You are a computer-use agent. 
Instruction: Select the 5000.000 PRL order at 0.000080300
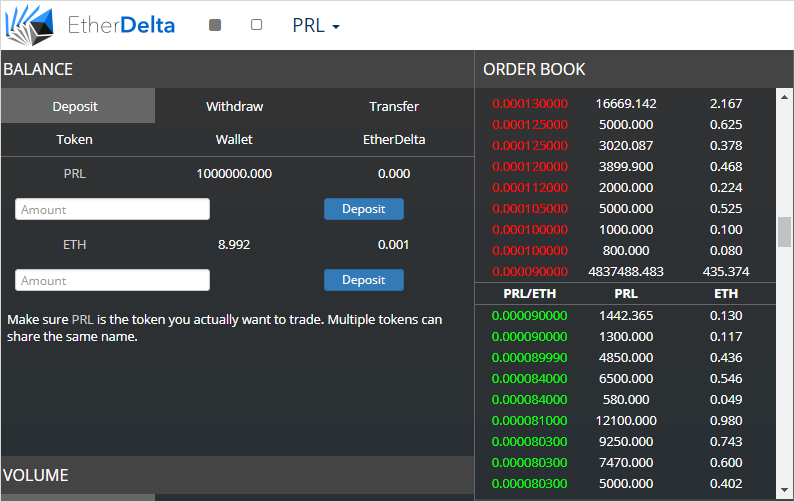(625, 484)
